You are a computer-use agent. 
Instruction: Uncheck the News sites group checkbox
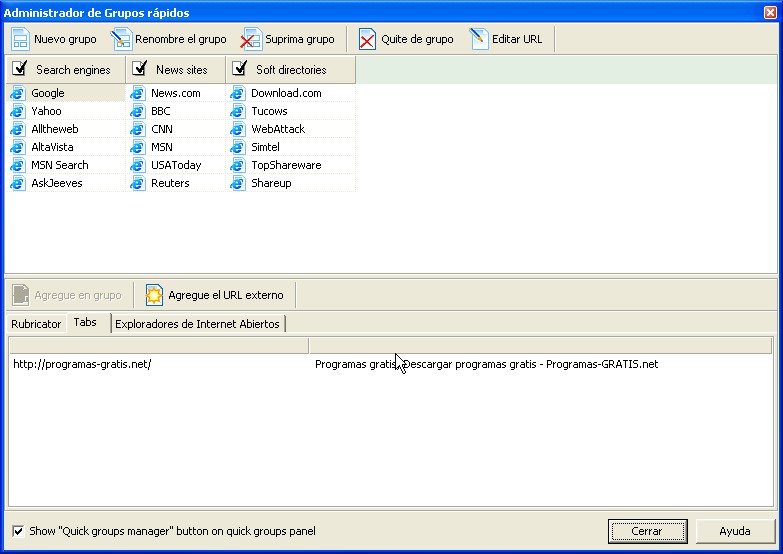tap(139, 68)
